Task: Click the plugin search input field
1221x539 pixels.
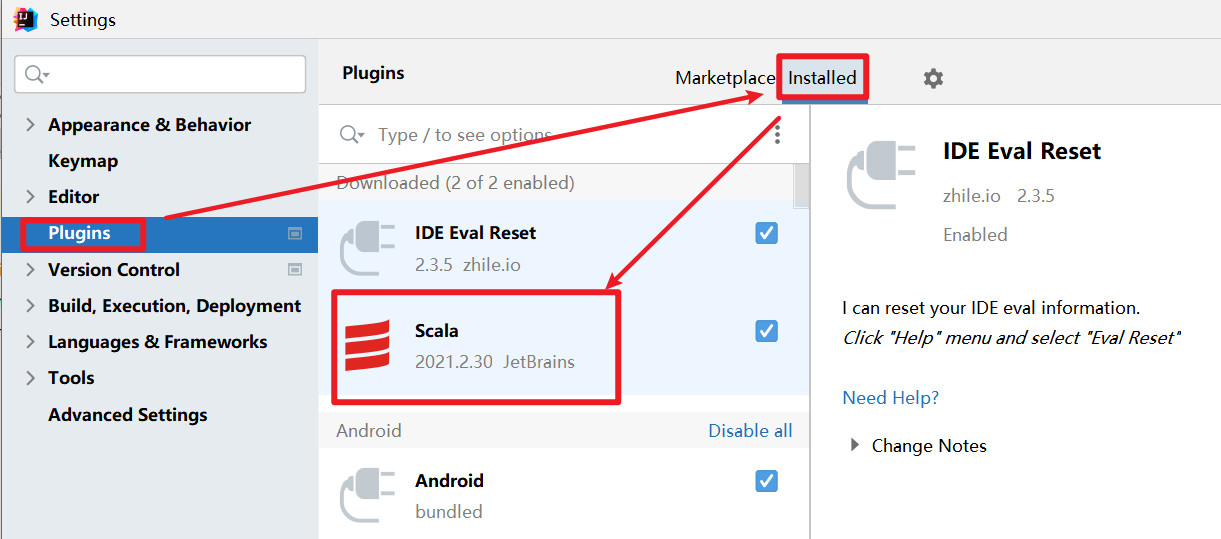Action: pyautogui.click(x=560, y=135)
